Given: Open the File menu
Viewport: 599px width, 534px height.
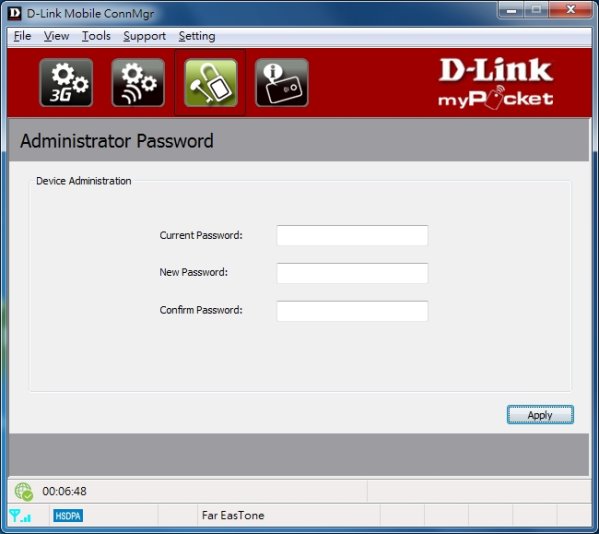Looking at the screenshot, I should pyautogui.click(x=23, y=36).
